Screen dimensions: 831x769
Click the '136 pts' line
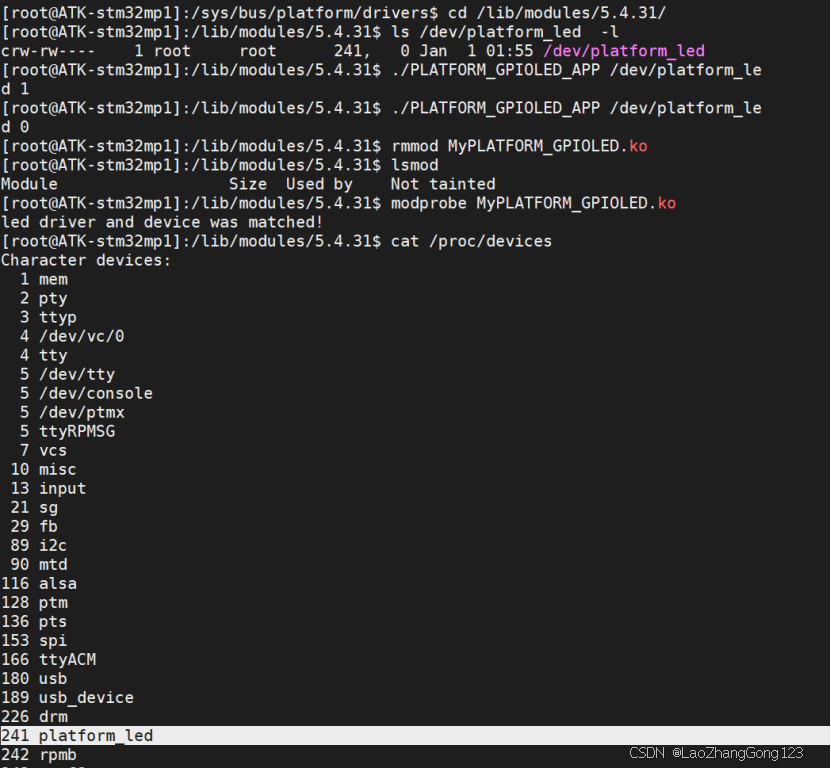(34, 622)
